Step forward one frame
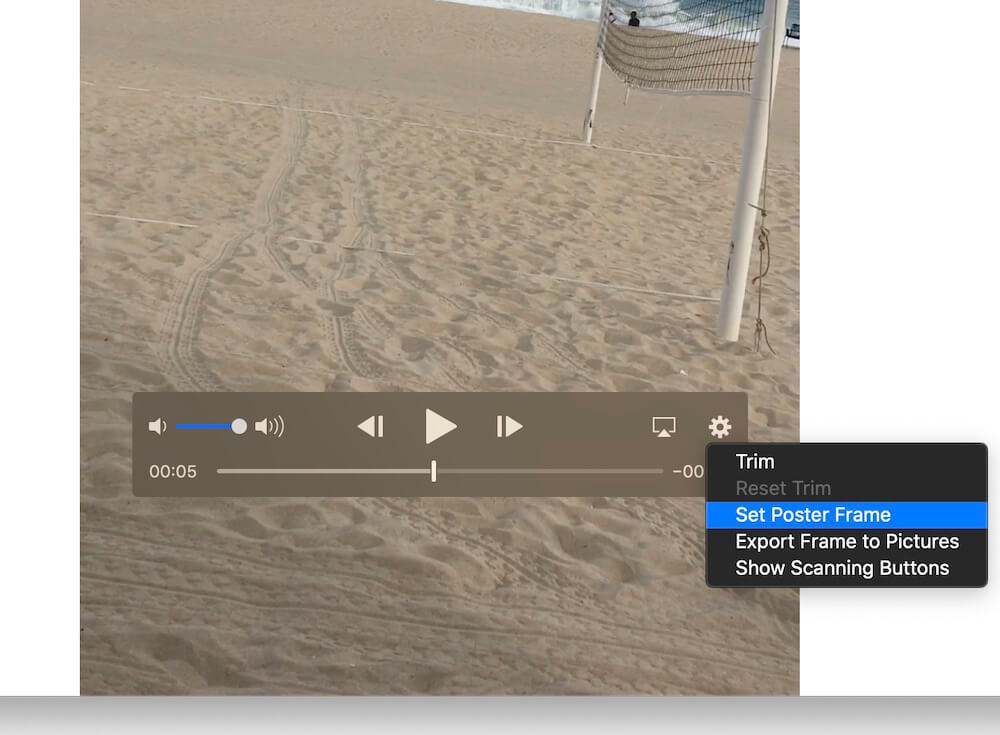The height and width of the screenshot is (735, 1000). click(x=510, y=426)
